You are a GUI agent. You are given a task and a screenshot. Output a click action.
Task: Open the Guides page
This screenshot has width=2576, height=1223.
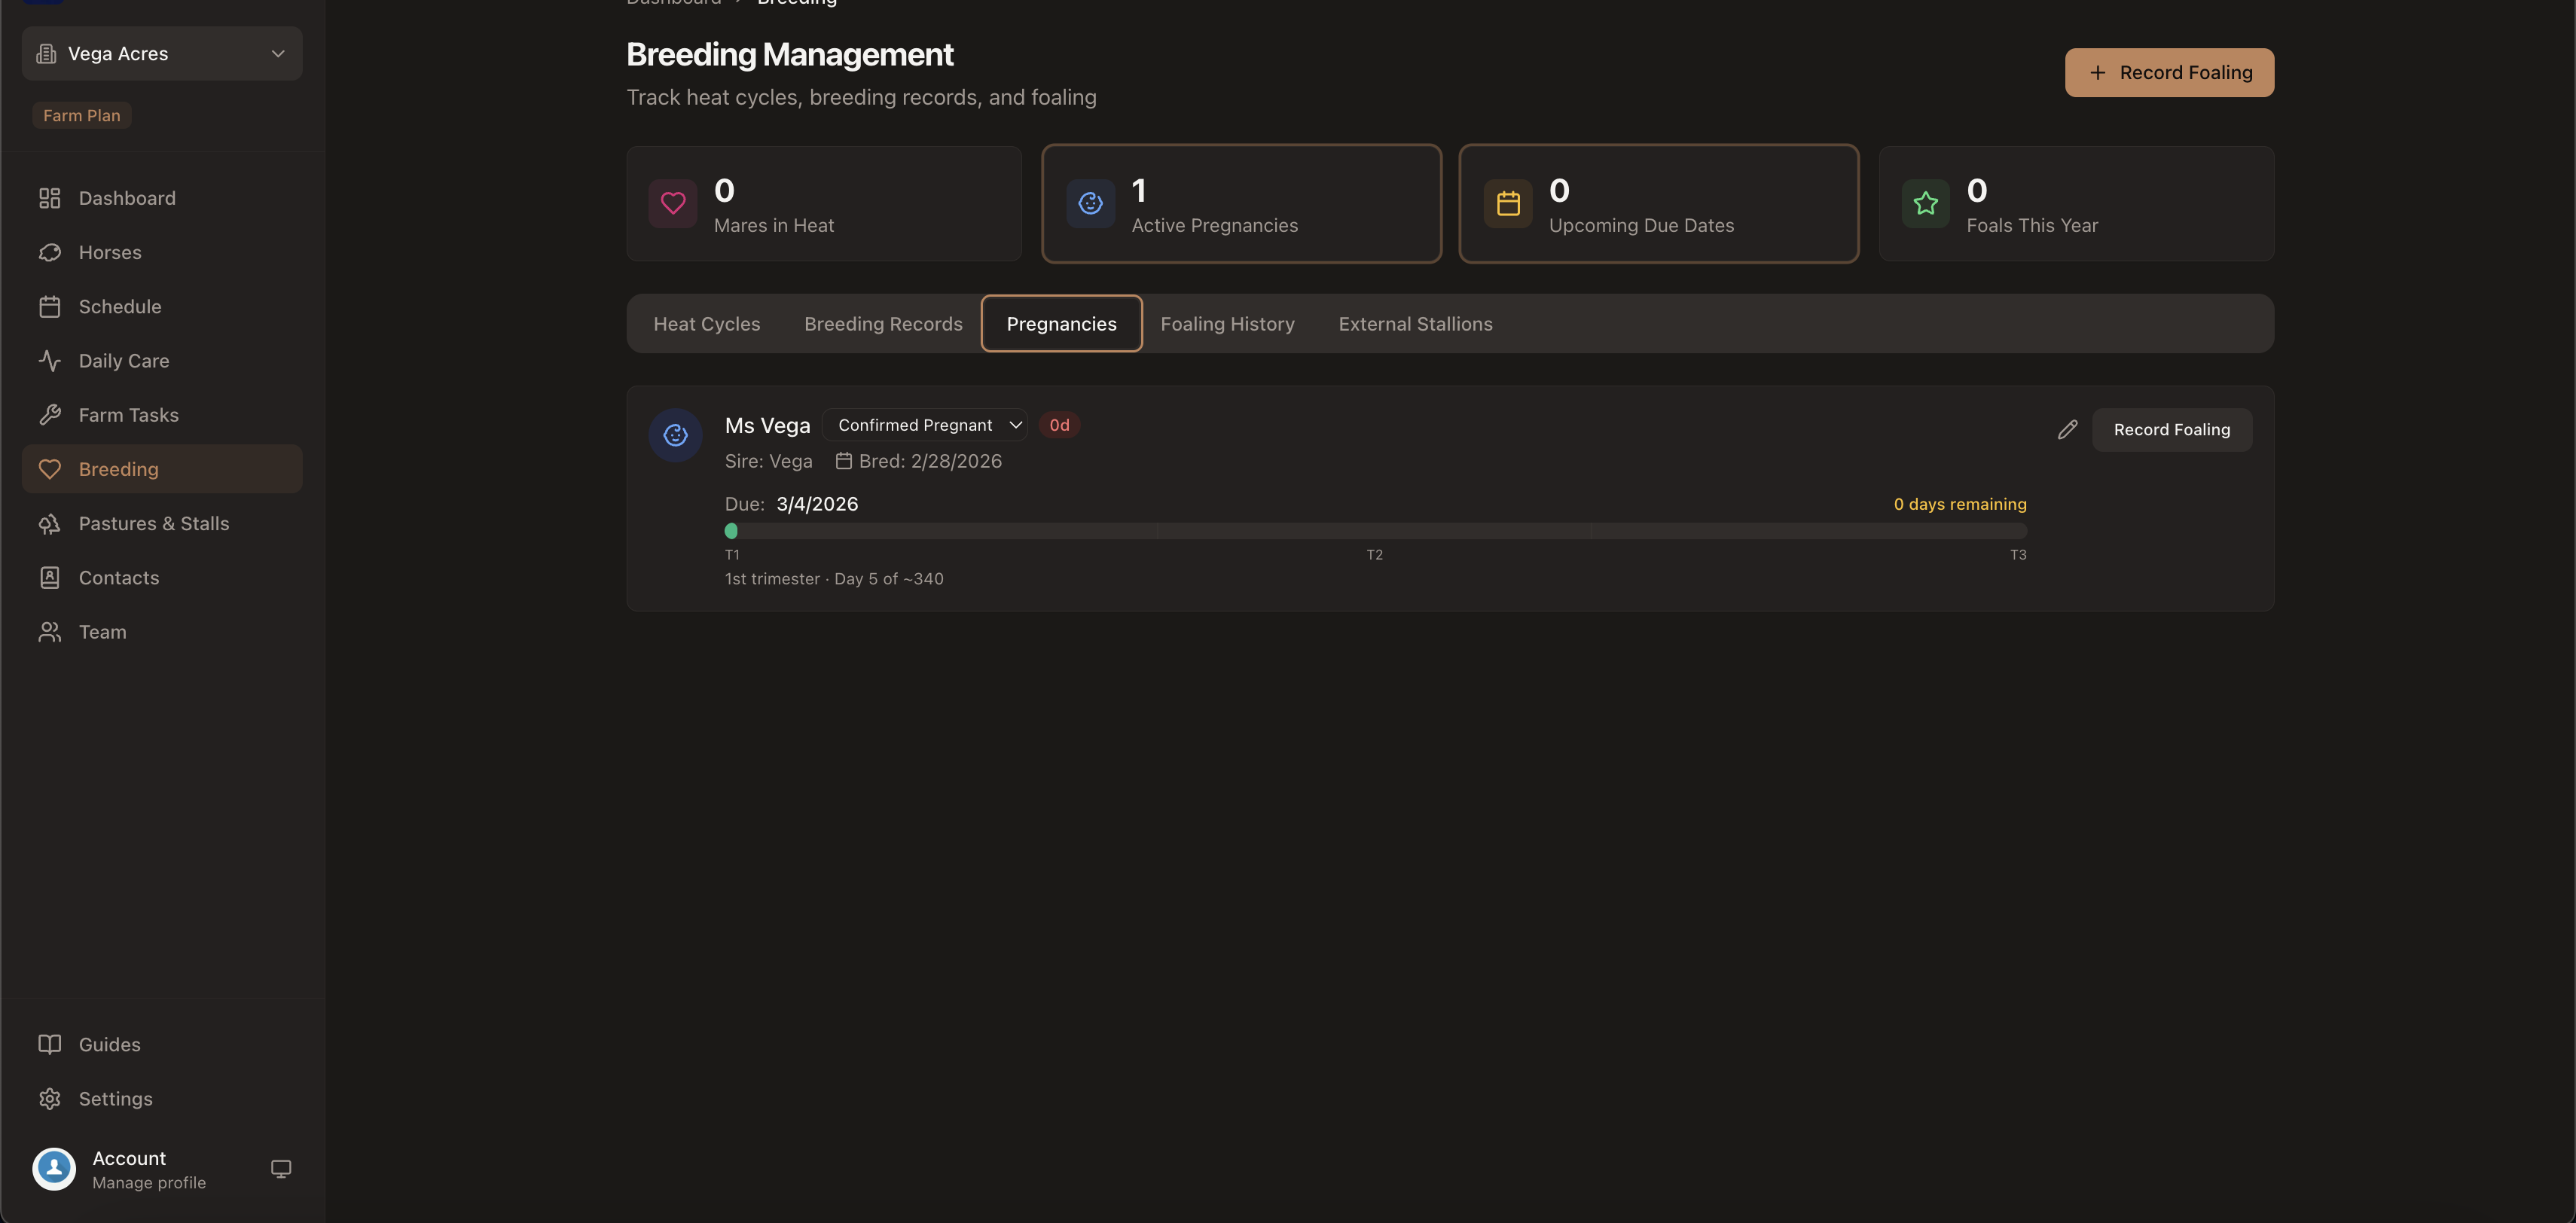tap(110, 1043)
